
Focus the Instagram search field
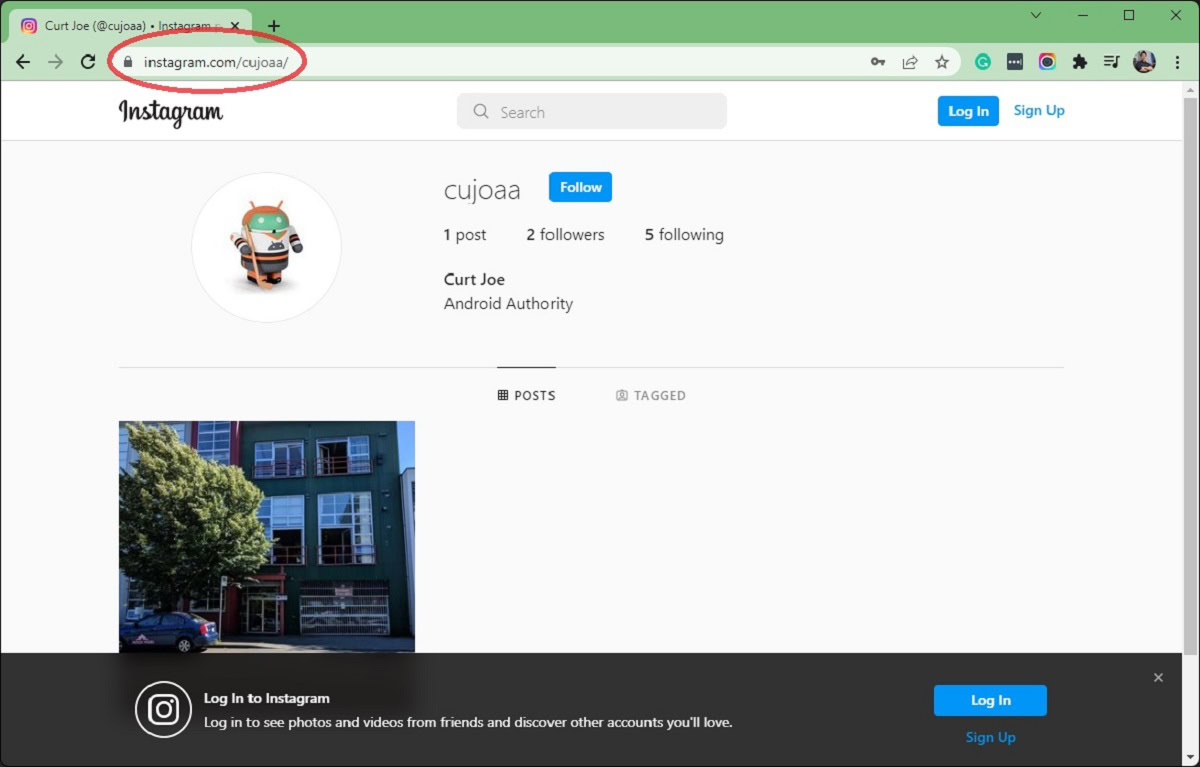point(592,112)
